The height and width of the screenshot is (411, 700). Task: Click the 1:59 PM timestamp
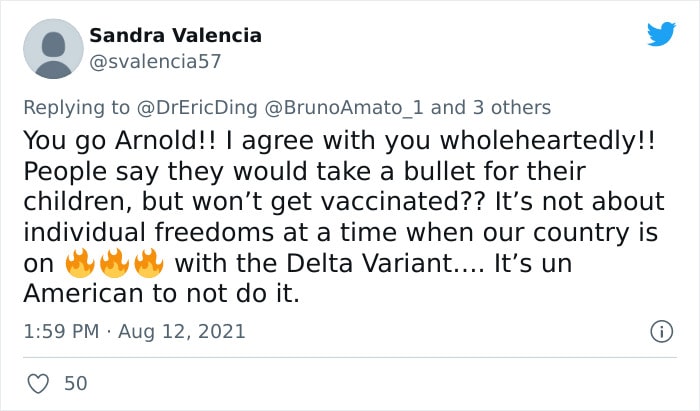pyautogui.click(x=61, y=332)
